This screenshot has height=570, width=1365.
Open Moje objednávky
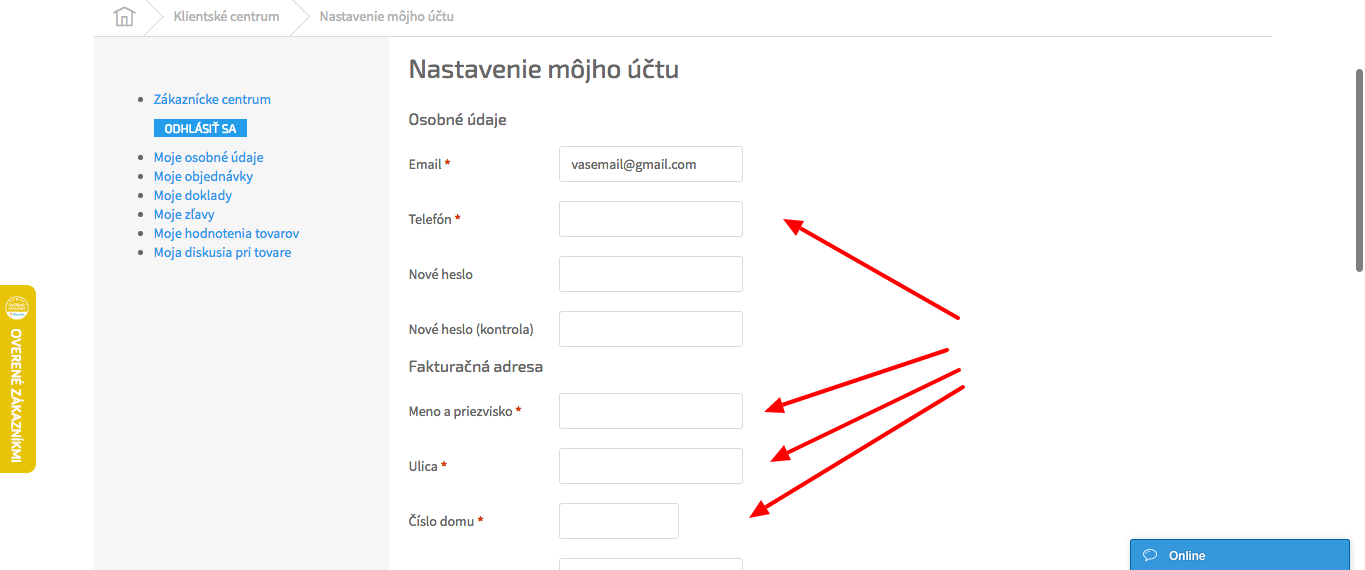point(203,176)
